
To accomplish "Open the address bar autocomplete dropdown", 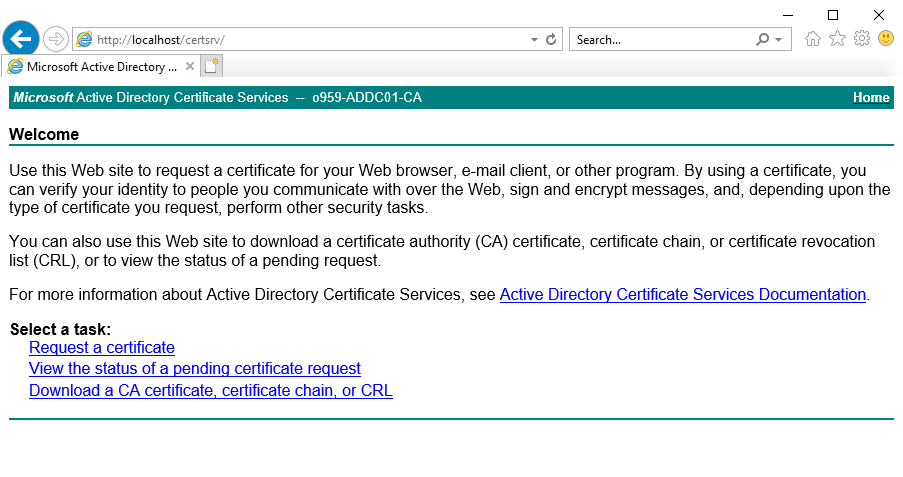I will click(x=534, y=40).
